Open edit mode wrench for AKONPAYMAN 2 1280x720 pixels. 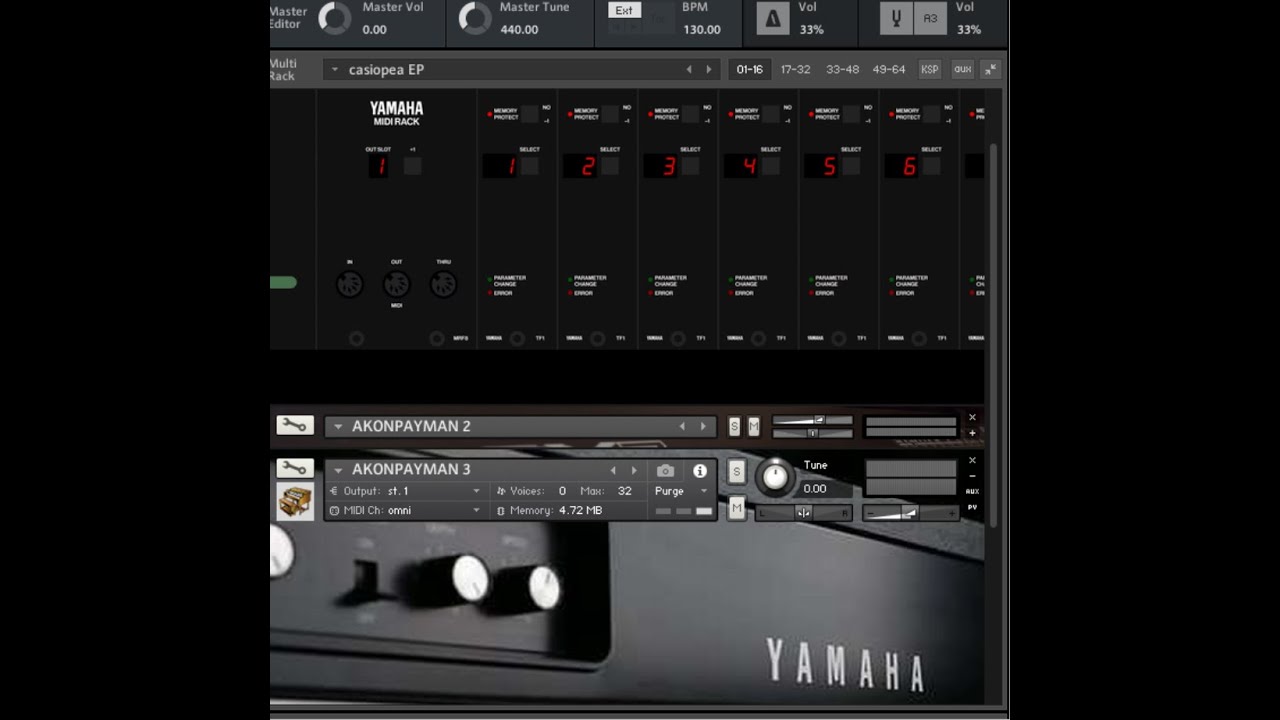point(295,425)
